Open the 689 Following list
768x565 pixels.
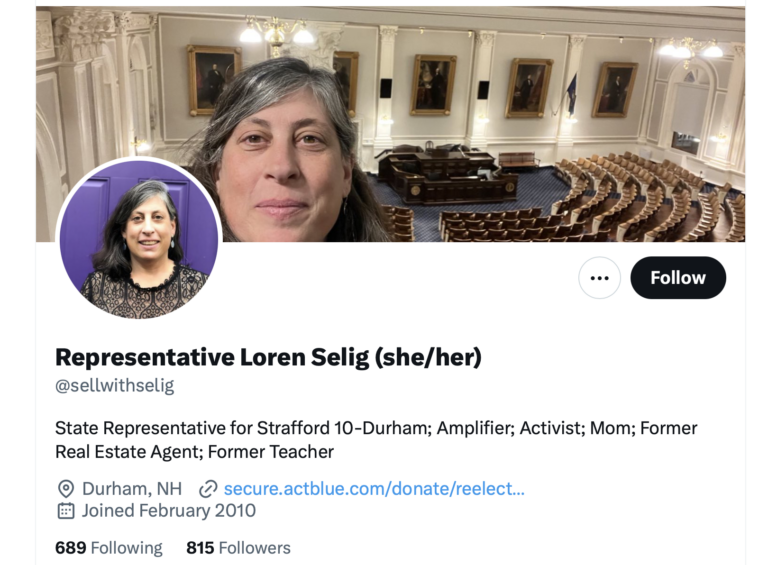pyautogui.click(x=109, y=548)
